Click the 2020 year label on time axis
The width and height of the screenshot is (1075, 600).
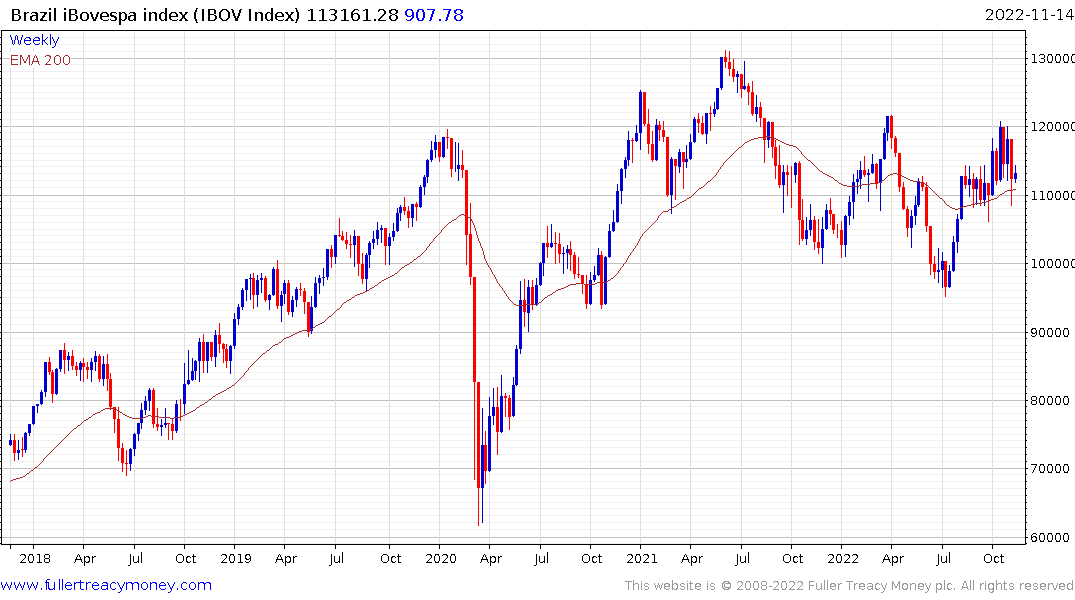(441, 558)
